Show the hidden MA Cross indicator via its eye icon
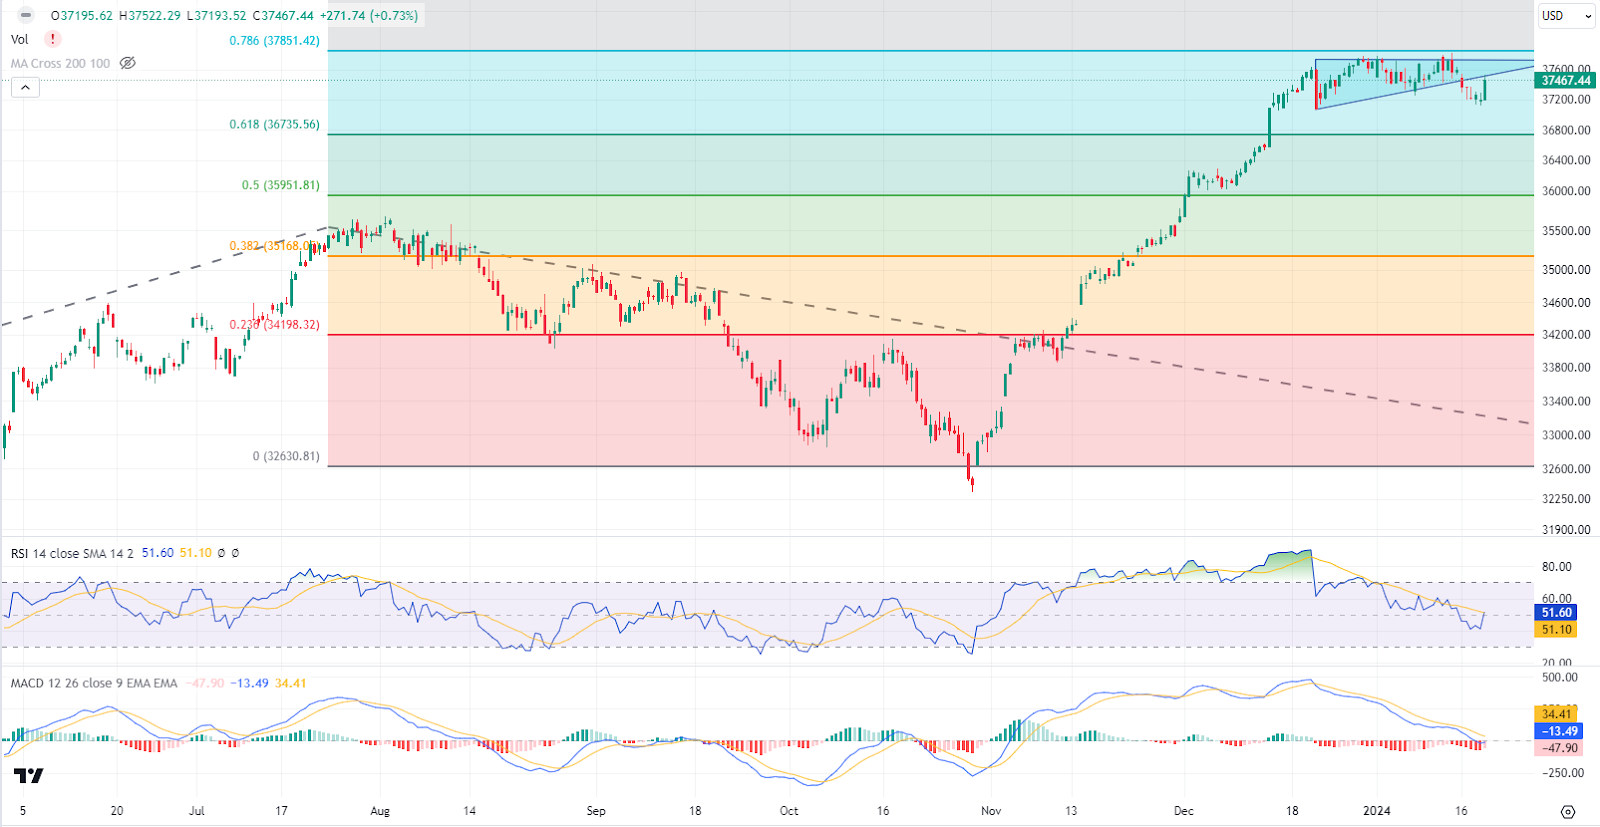 [127, 63]
